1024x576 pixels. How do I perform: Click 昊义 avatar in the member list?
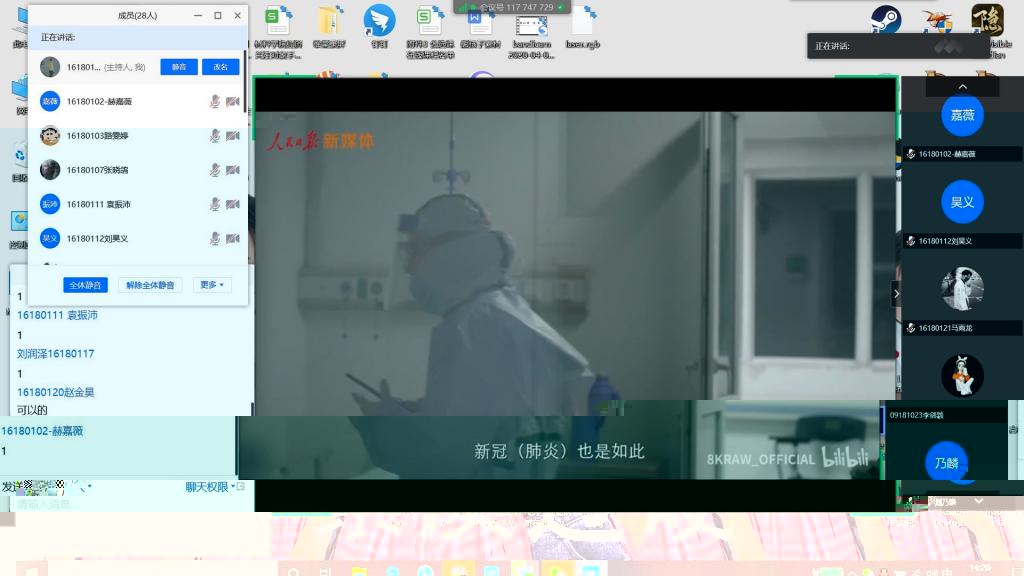[50, 238]
